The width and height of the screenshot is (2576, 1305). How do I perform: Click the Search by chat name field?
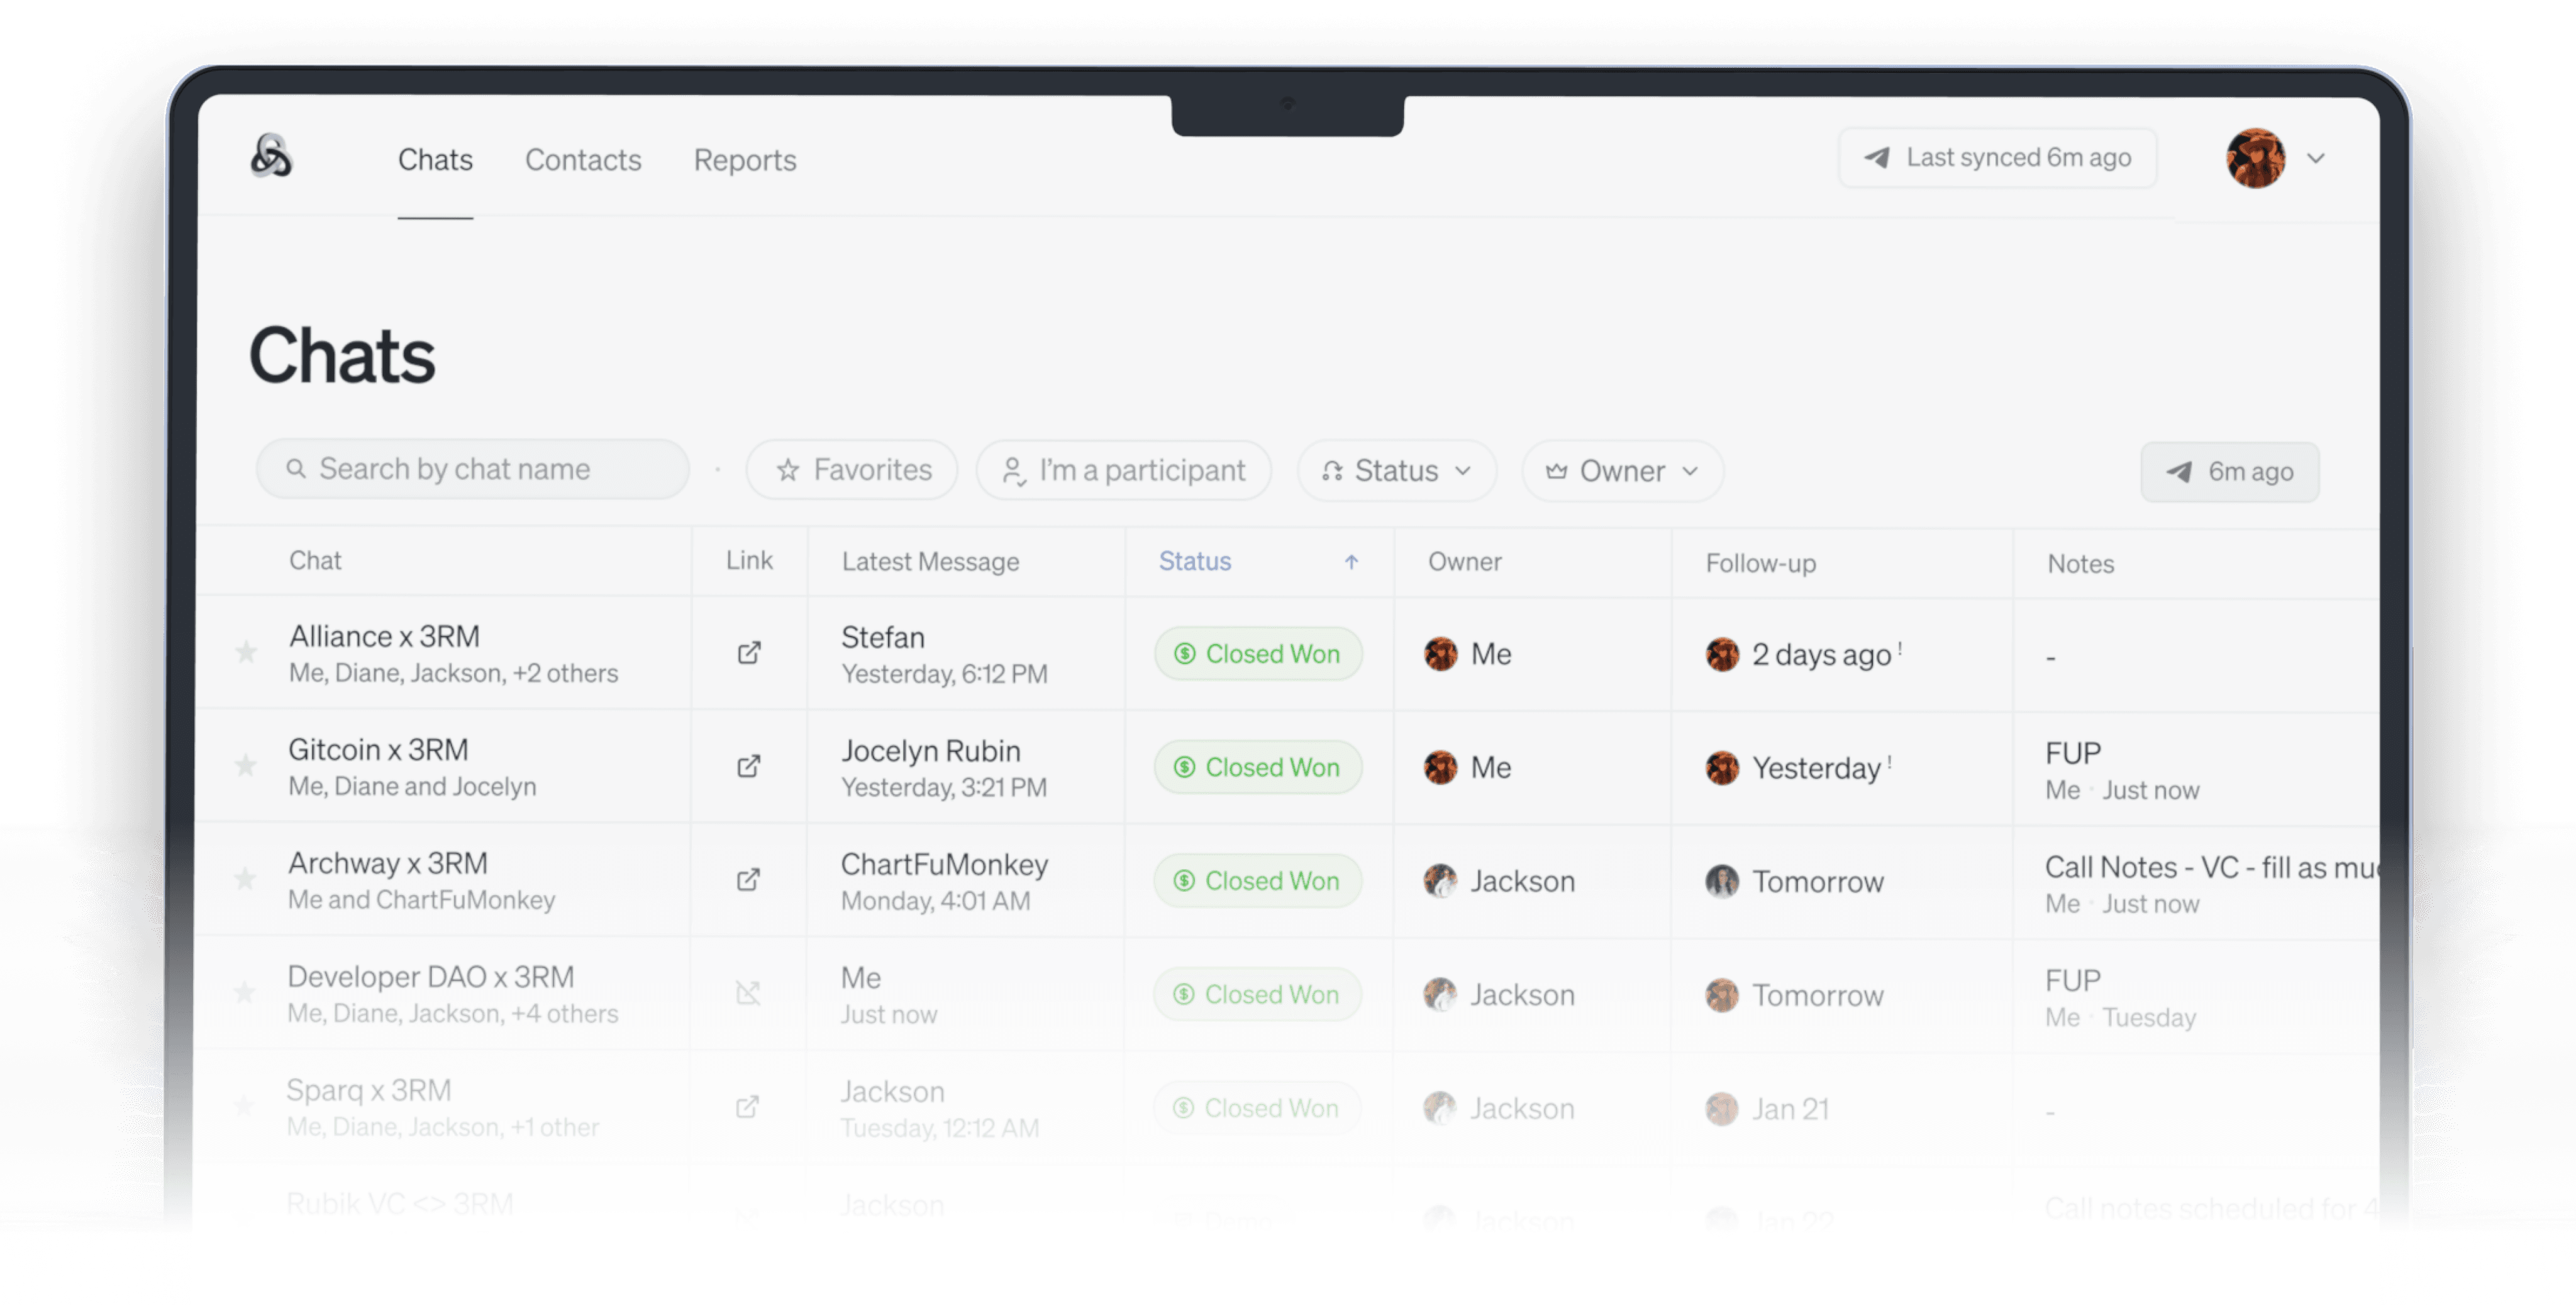click(472, 469)
